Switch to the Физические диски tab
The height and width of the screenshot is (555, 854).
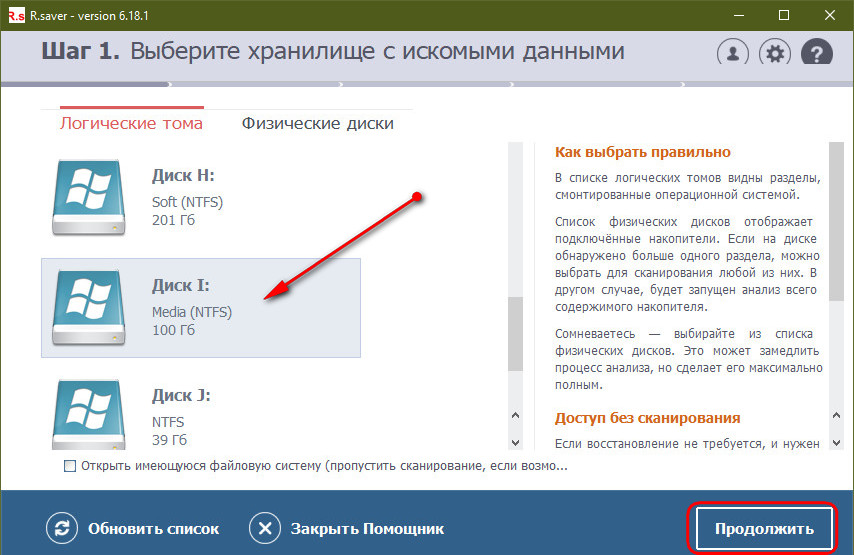click(318, 123)
